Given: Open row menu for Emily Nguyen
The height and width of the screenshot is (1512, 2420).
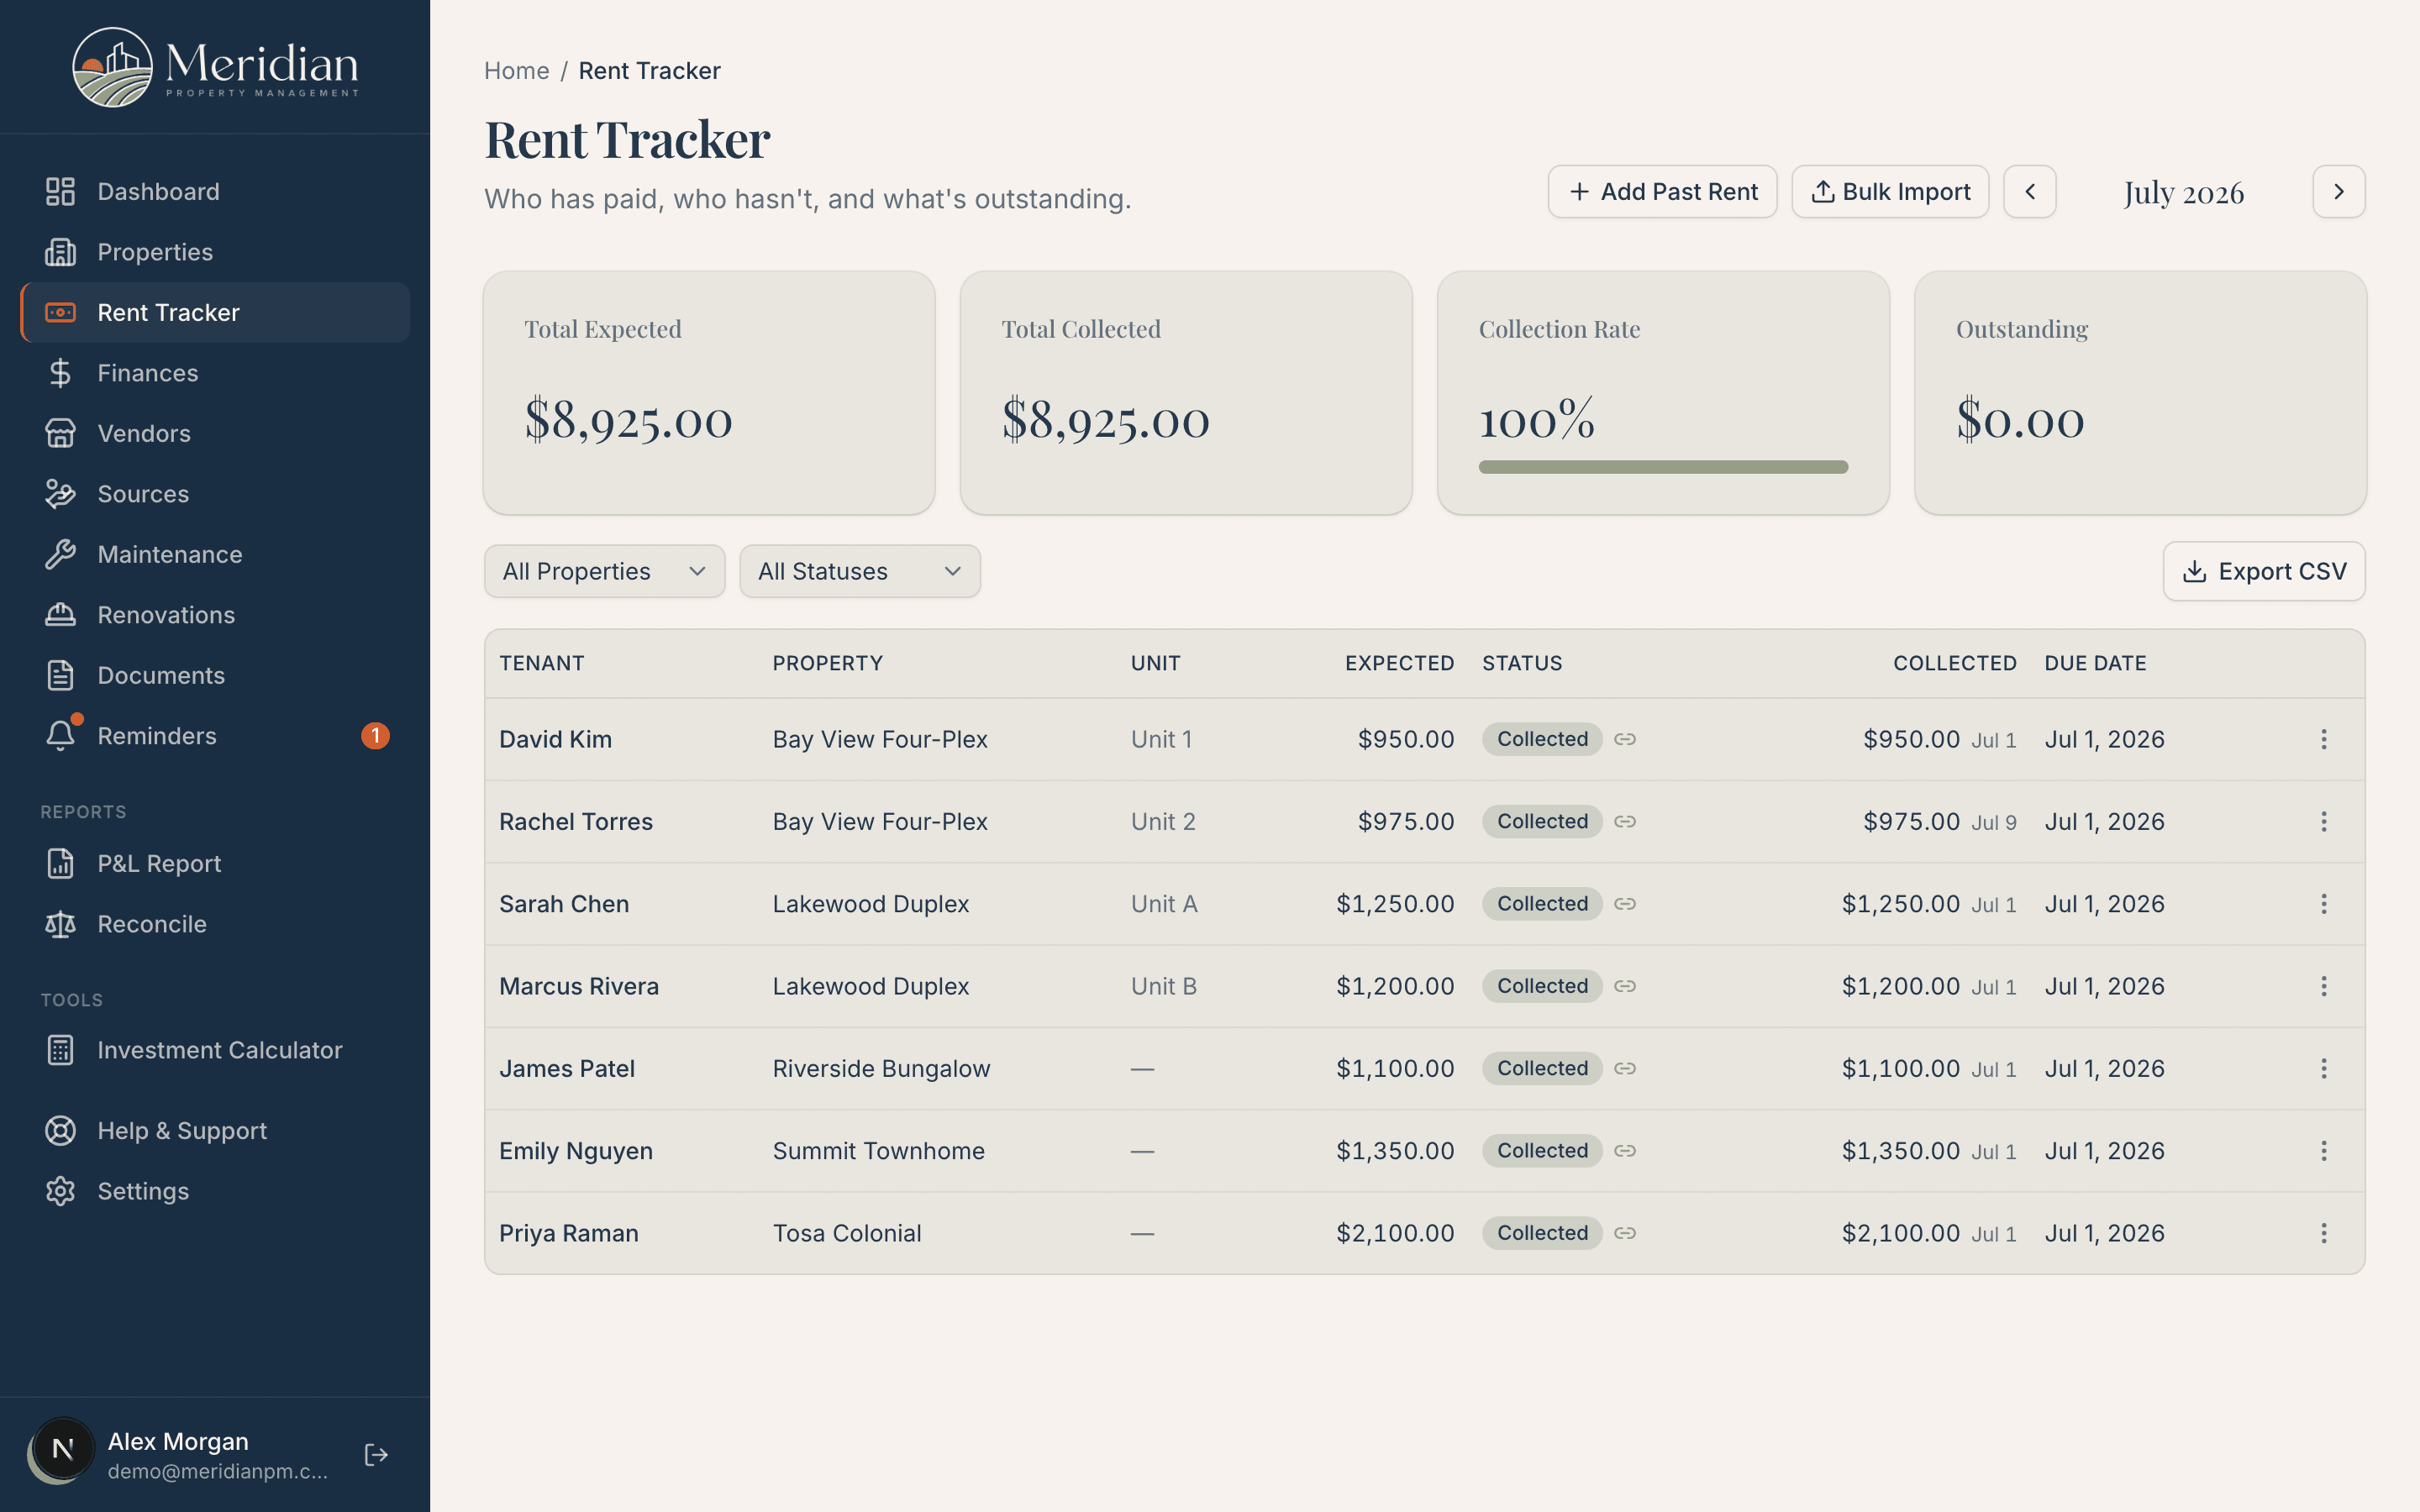Looking at the screenshot, I should click(2323, 1151).
